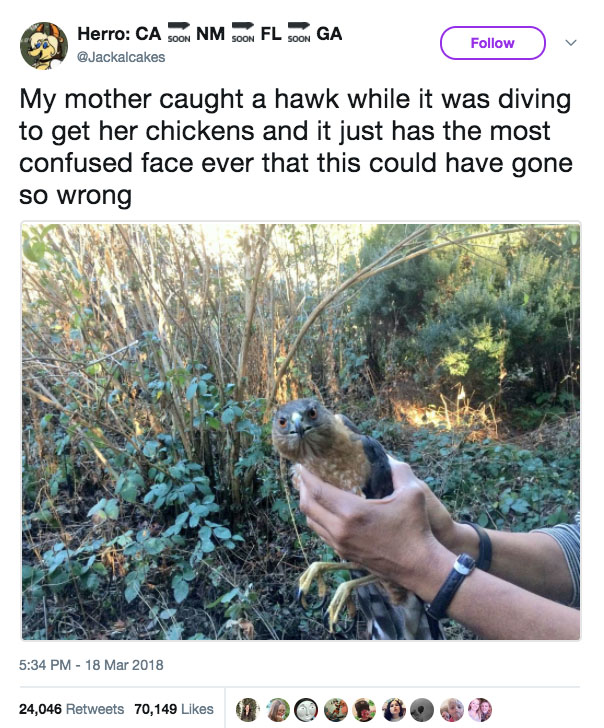Click the Follow button
Viewport: 604px width, 728px height.
492,43
